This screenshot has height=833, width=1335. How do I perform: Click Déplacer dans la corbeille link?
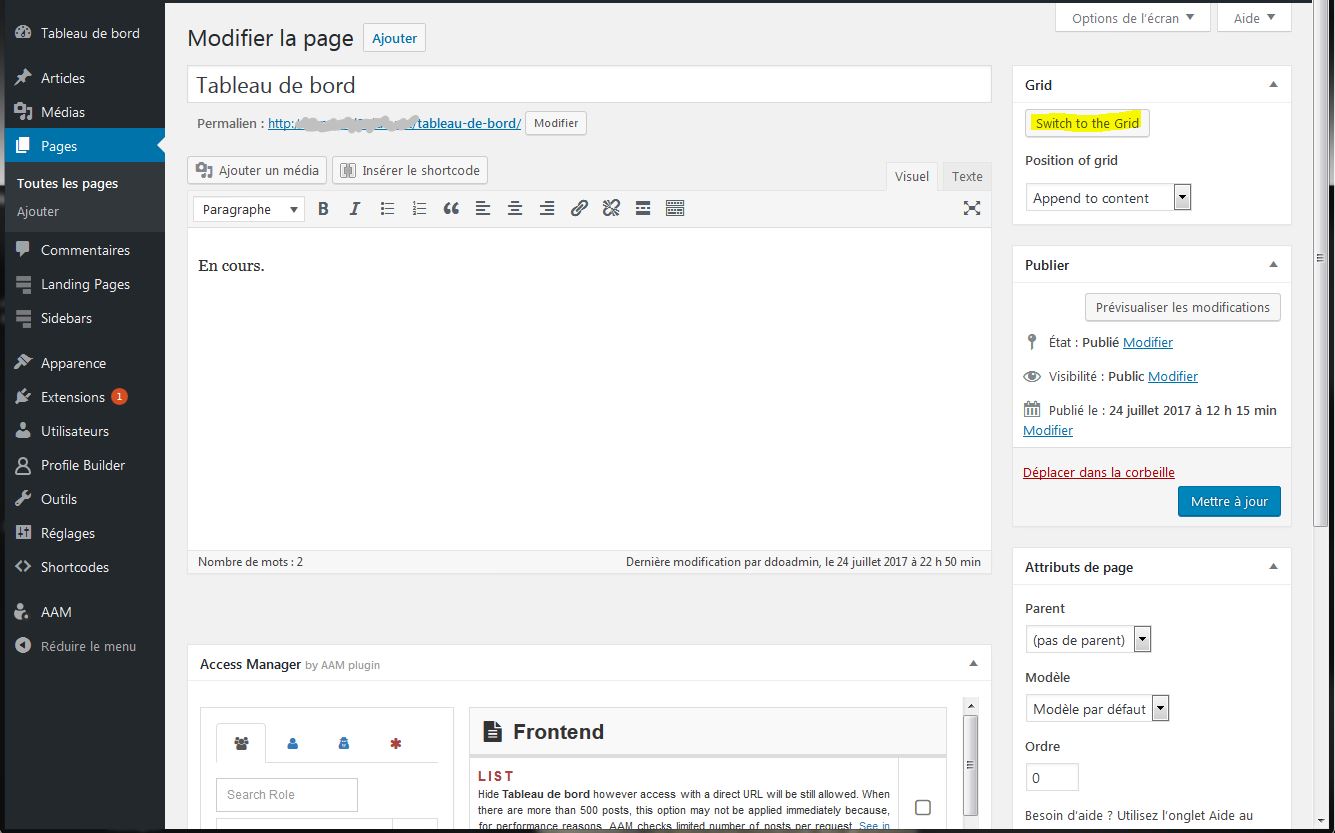point(1098,472)
